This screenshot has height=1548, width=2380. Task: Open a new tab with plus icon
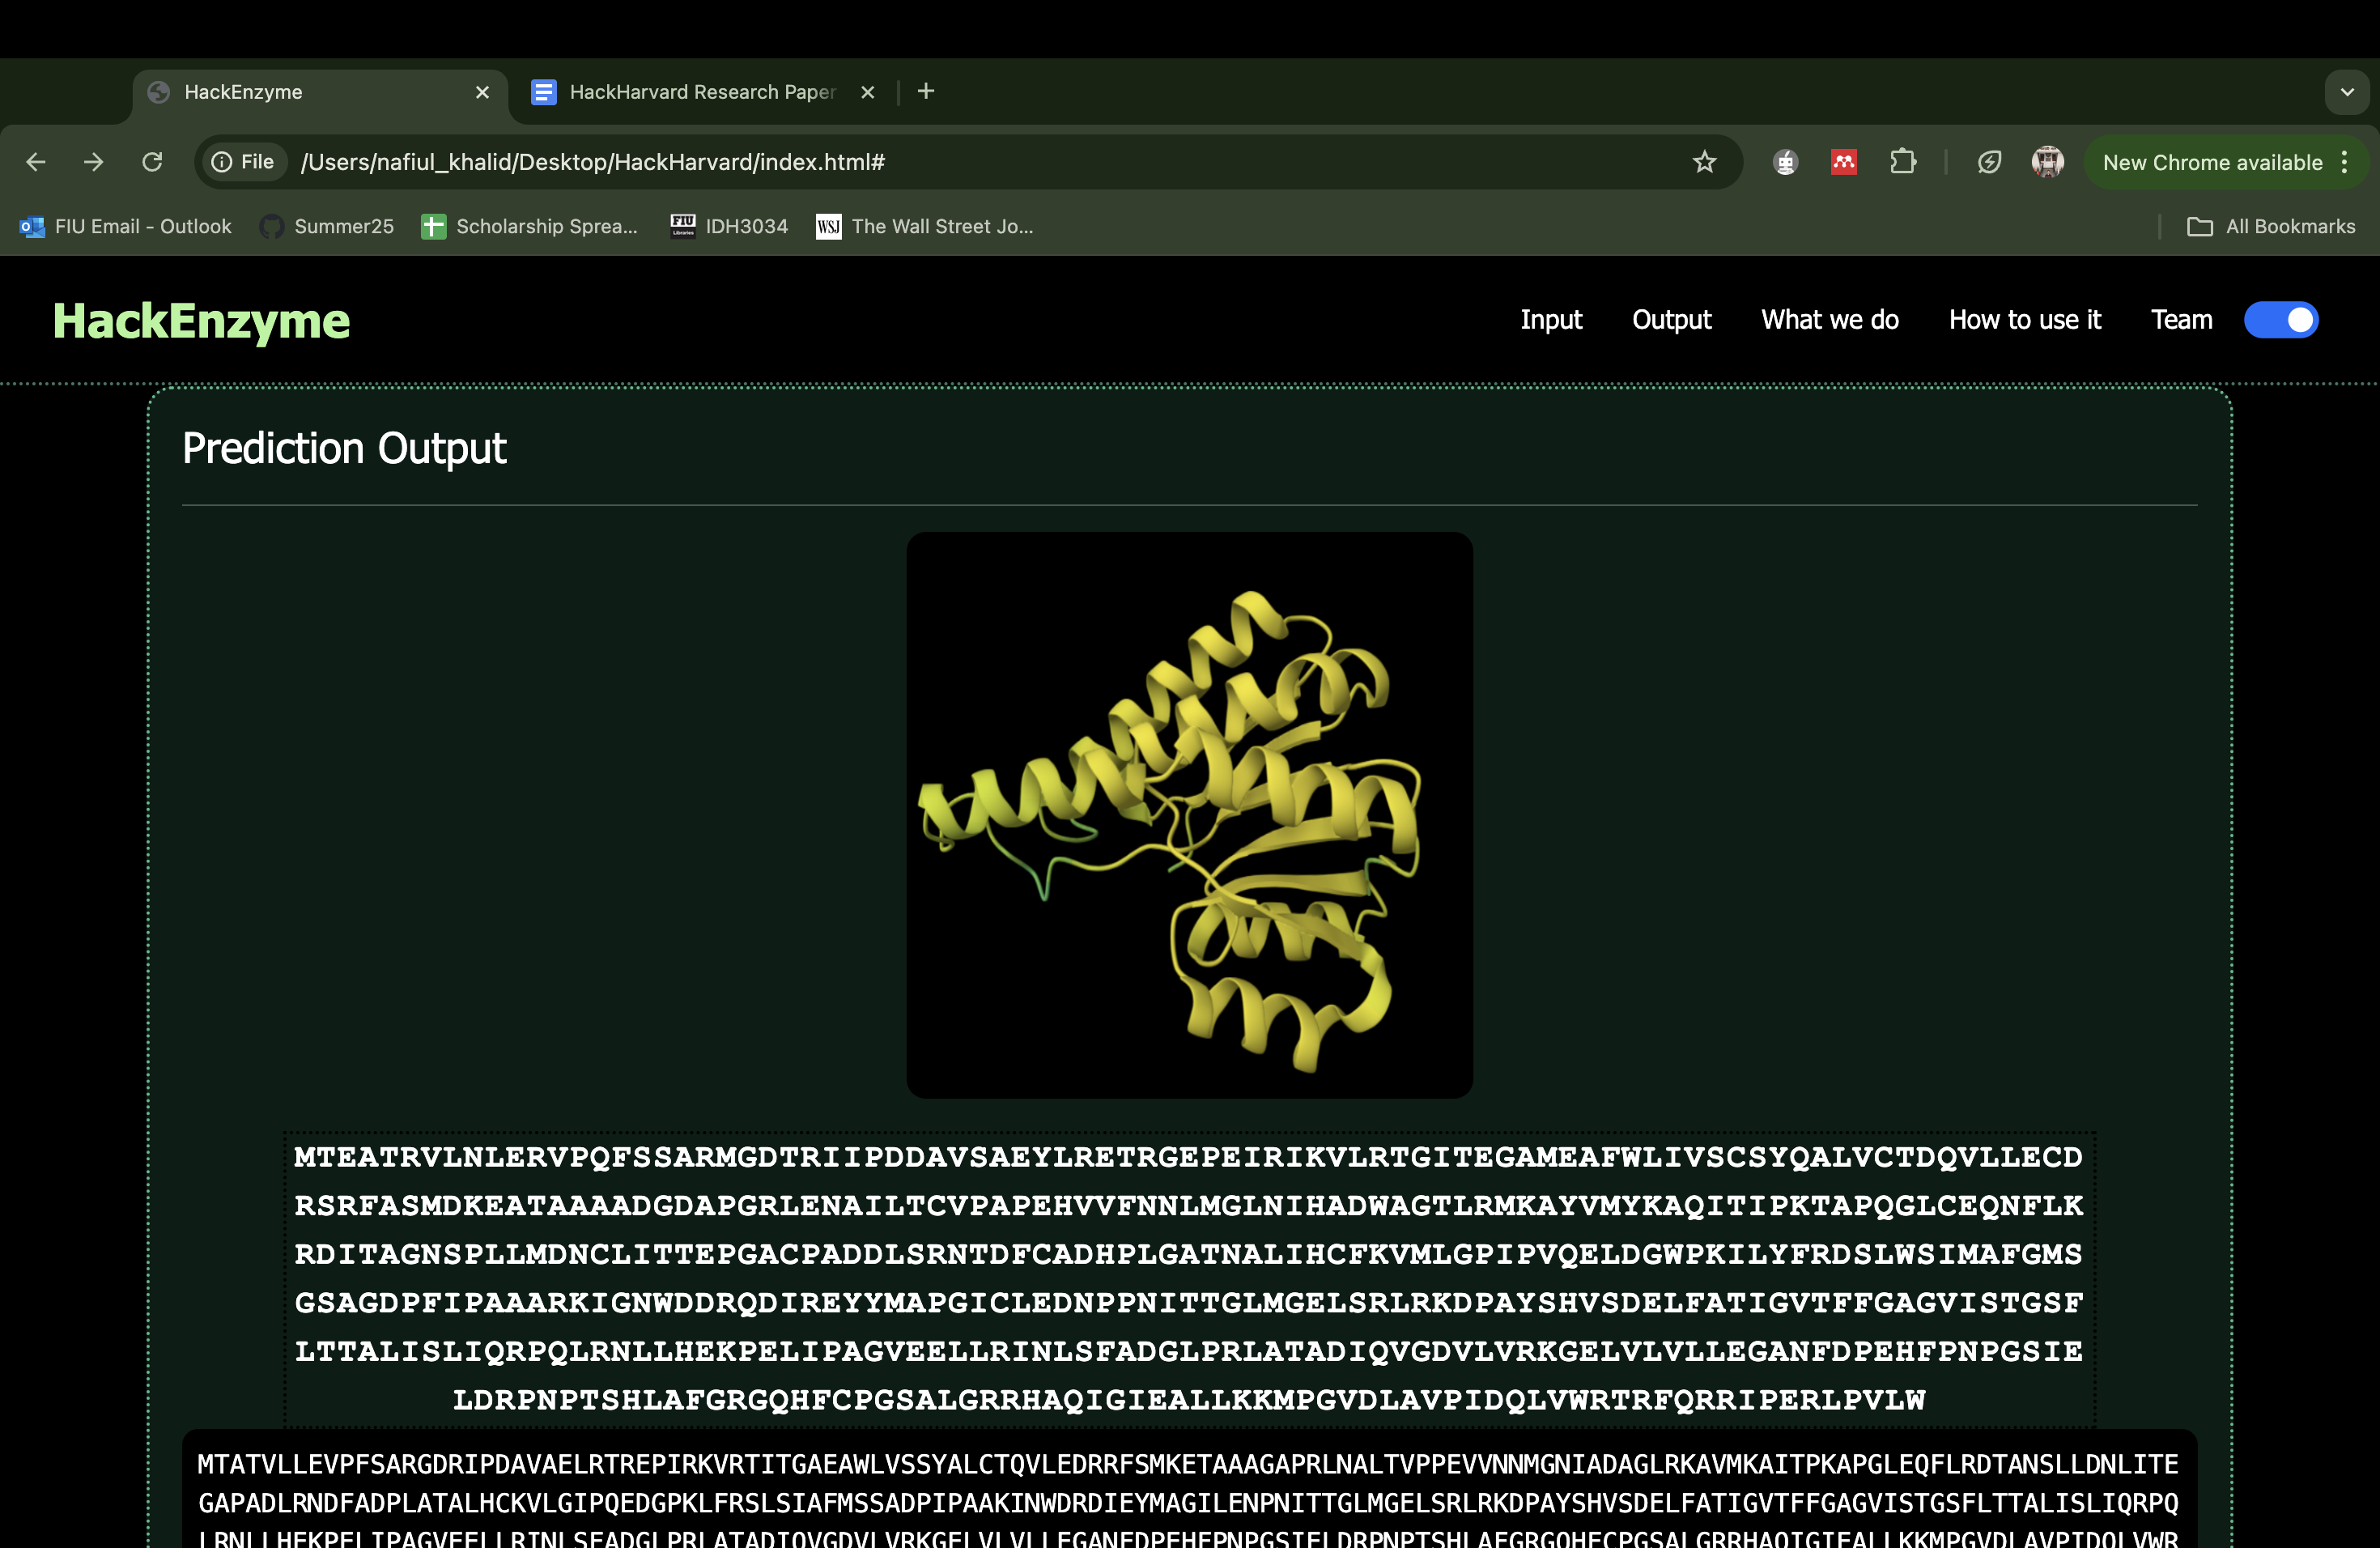pos(926,92)
